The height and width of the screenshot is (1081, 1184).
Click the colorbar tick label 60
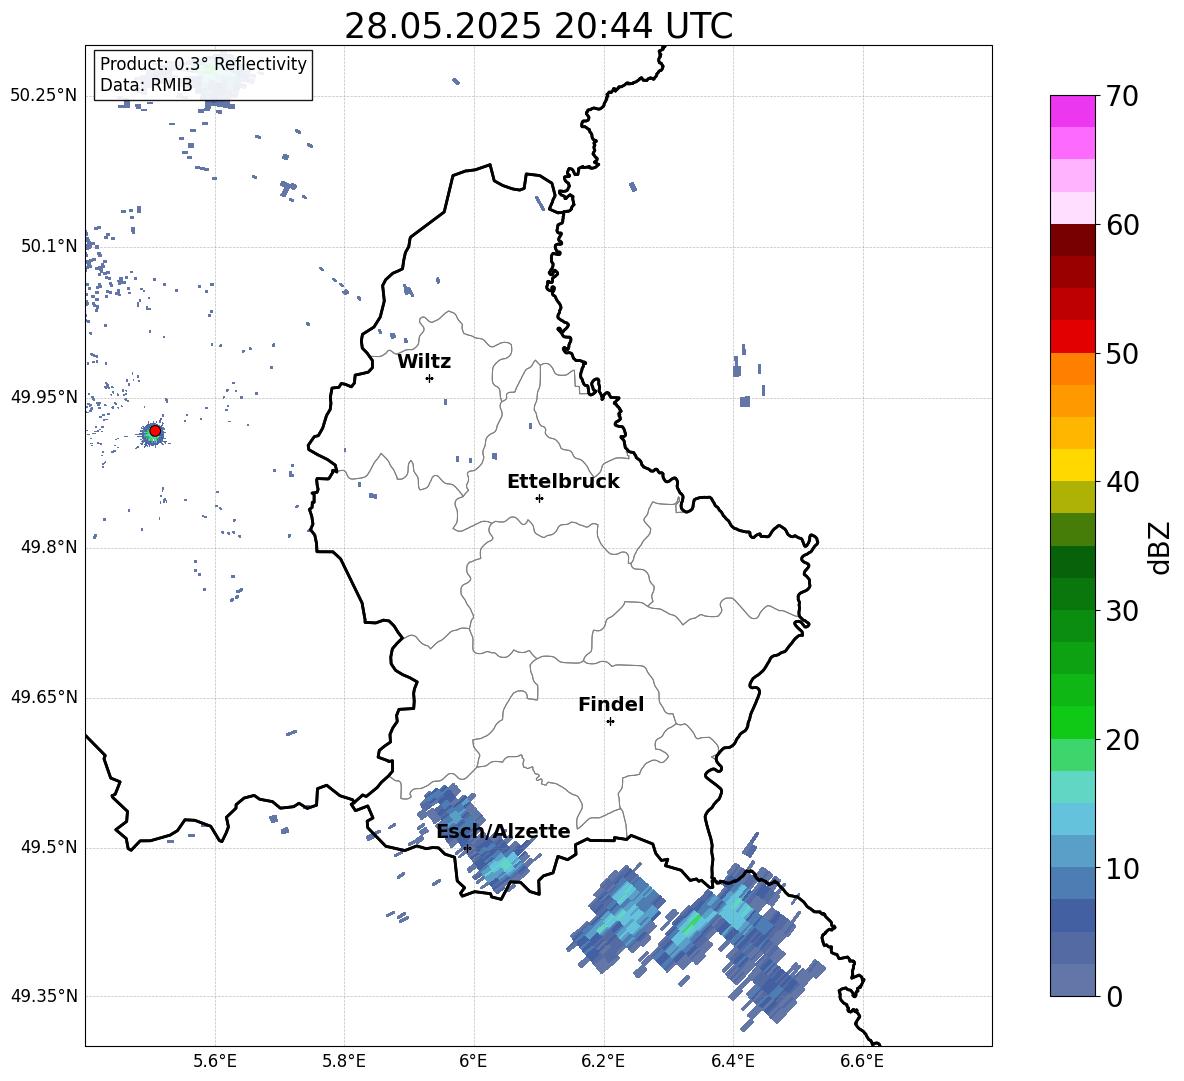point(1122,225)
